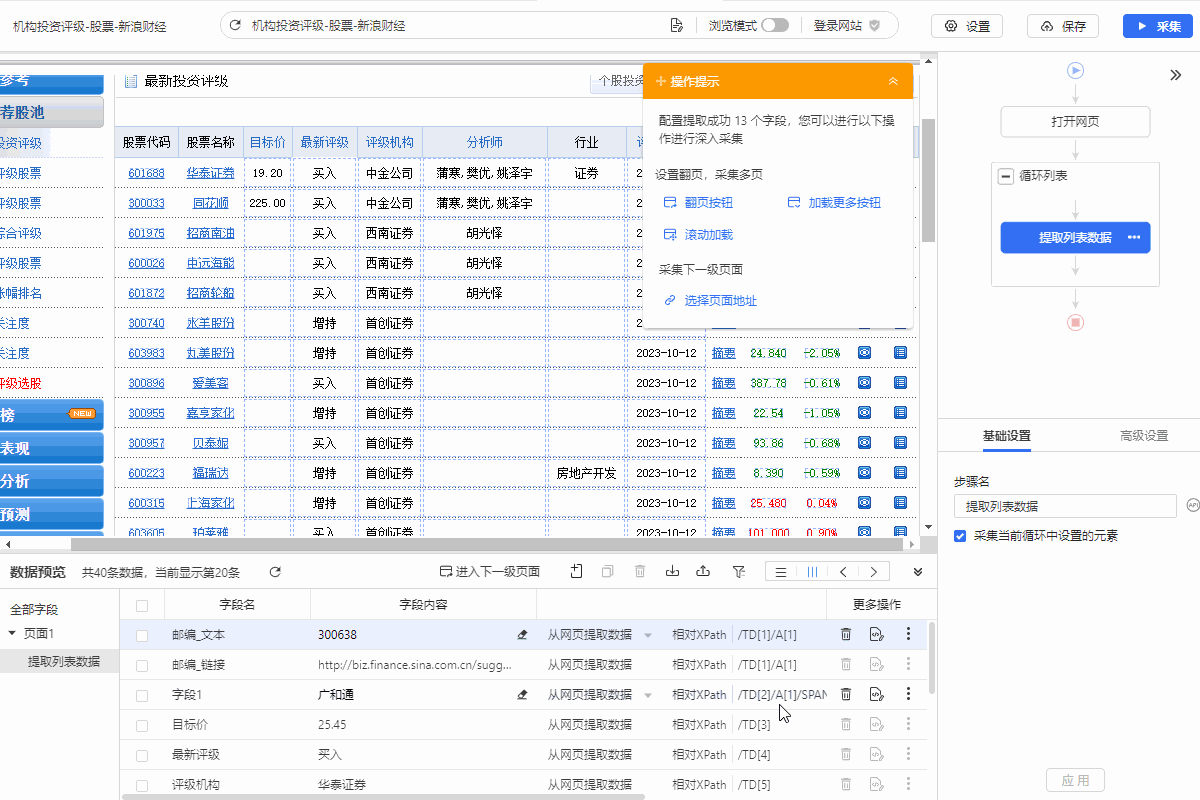The width and height of the screenshot is (1200, 800).
Task: Click the stock code link 601688
Action: pyautogui.click(x=146, y=173)
